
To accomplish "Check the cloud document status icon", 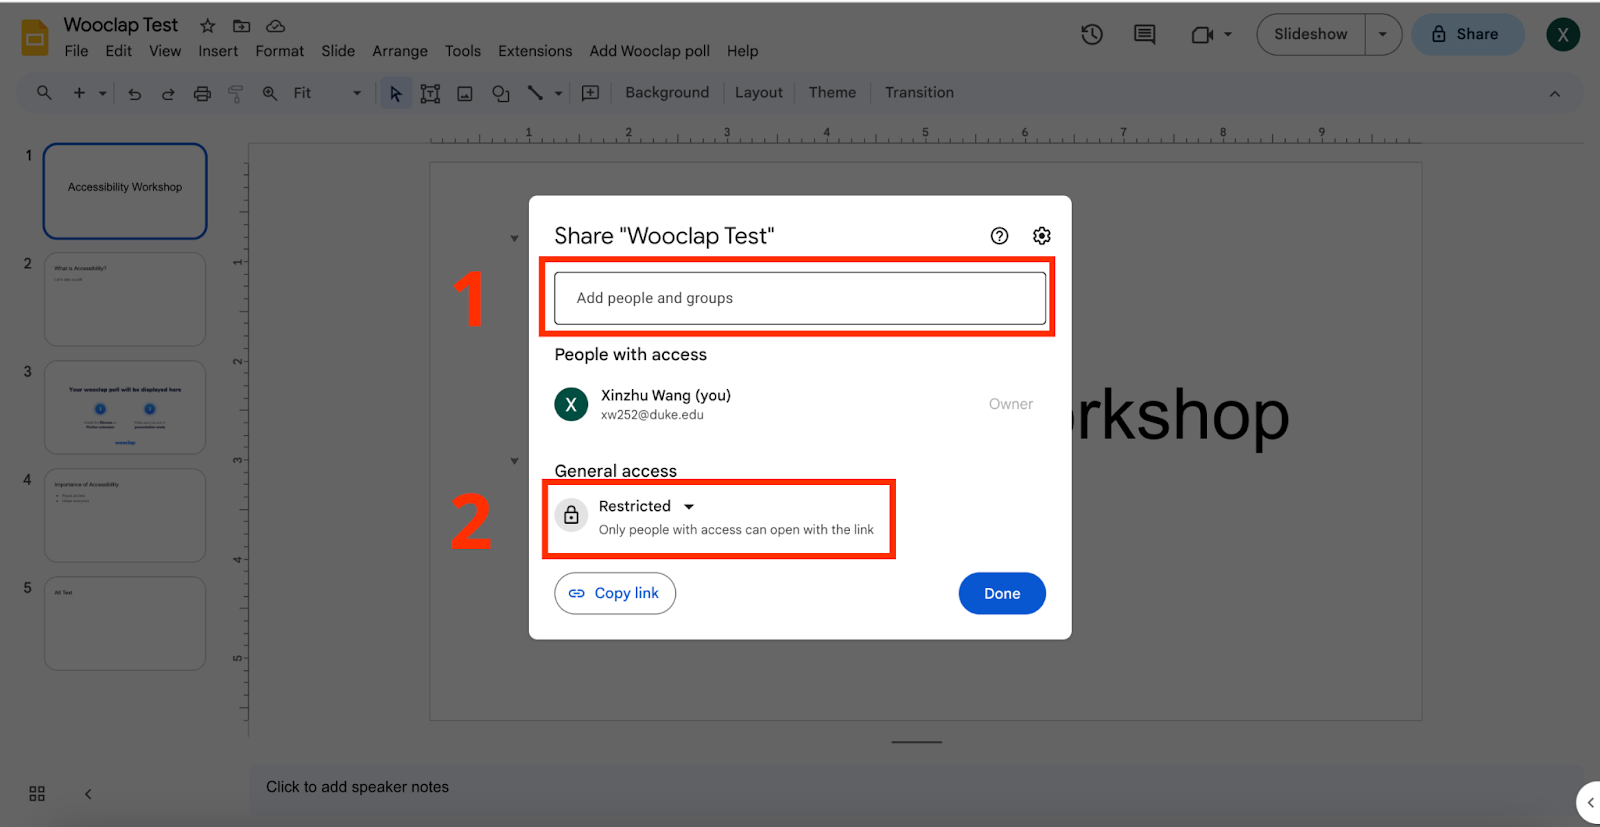I will [x=275, y=26].
